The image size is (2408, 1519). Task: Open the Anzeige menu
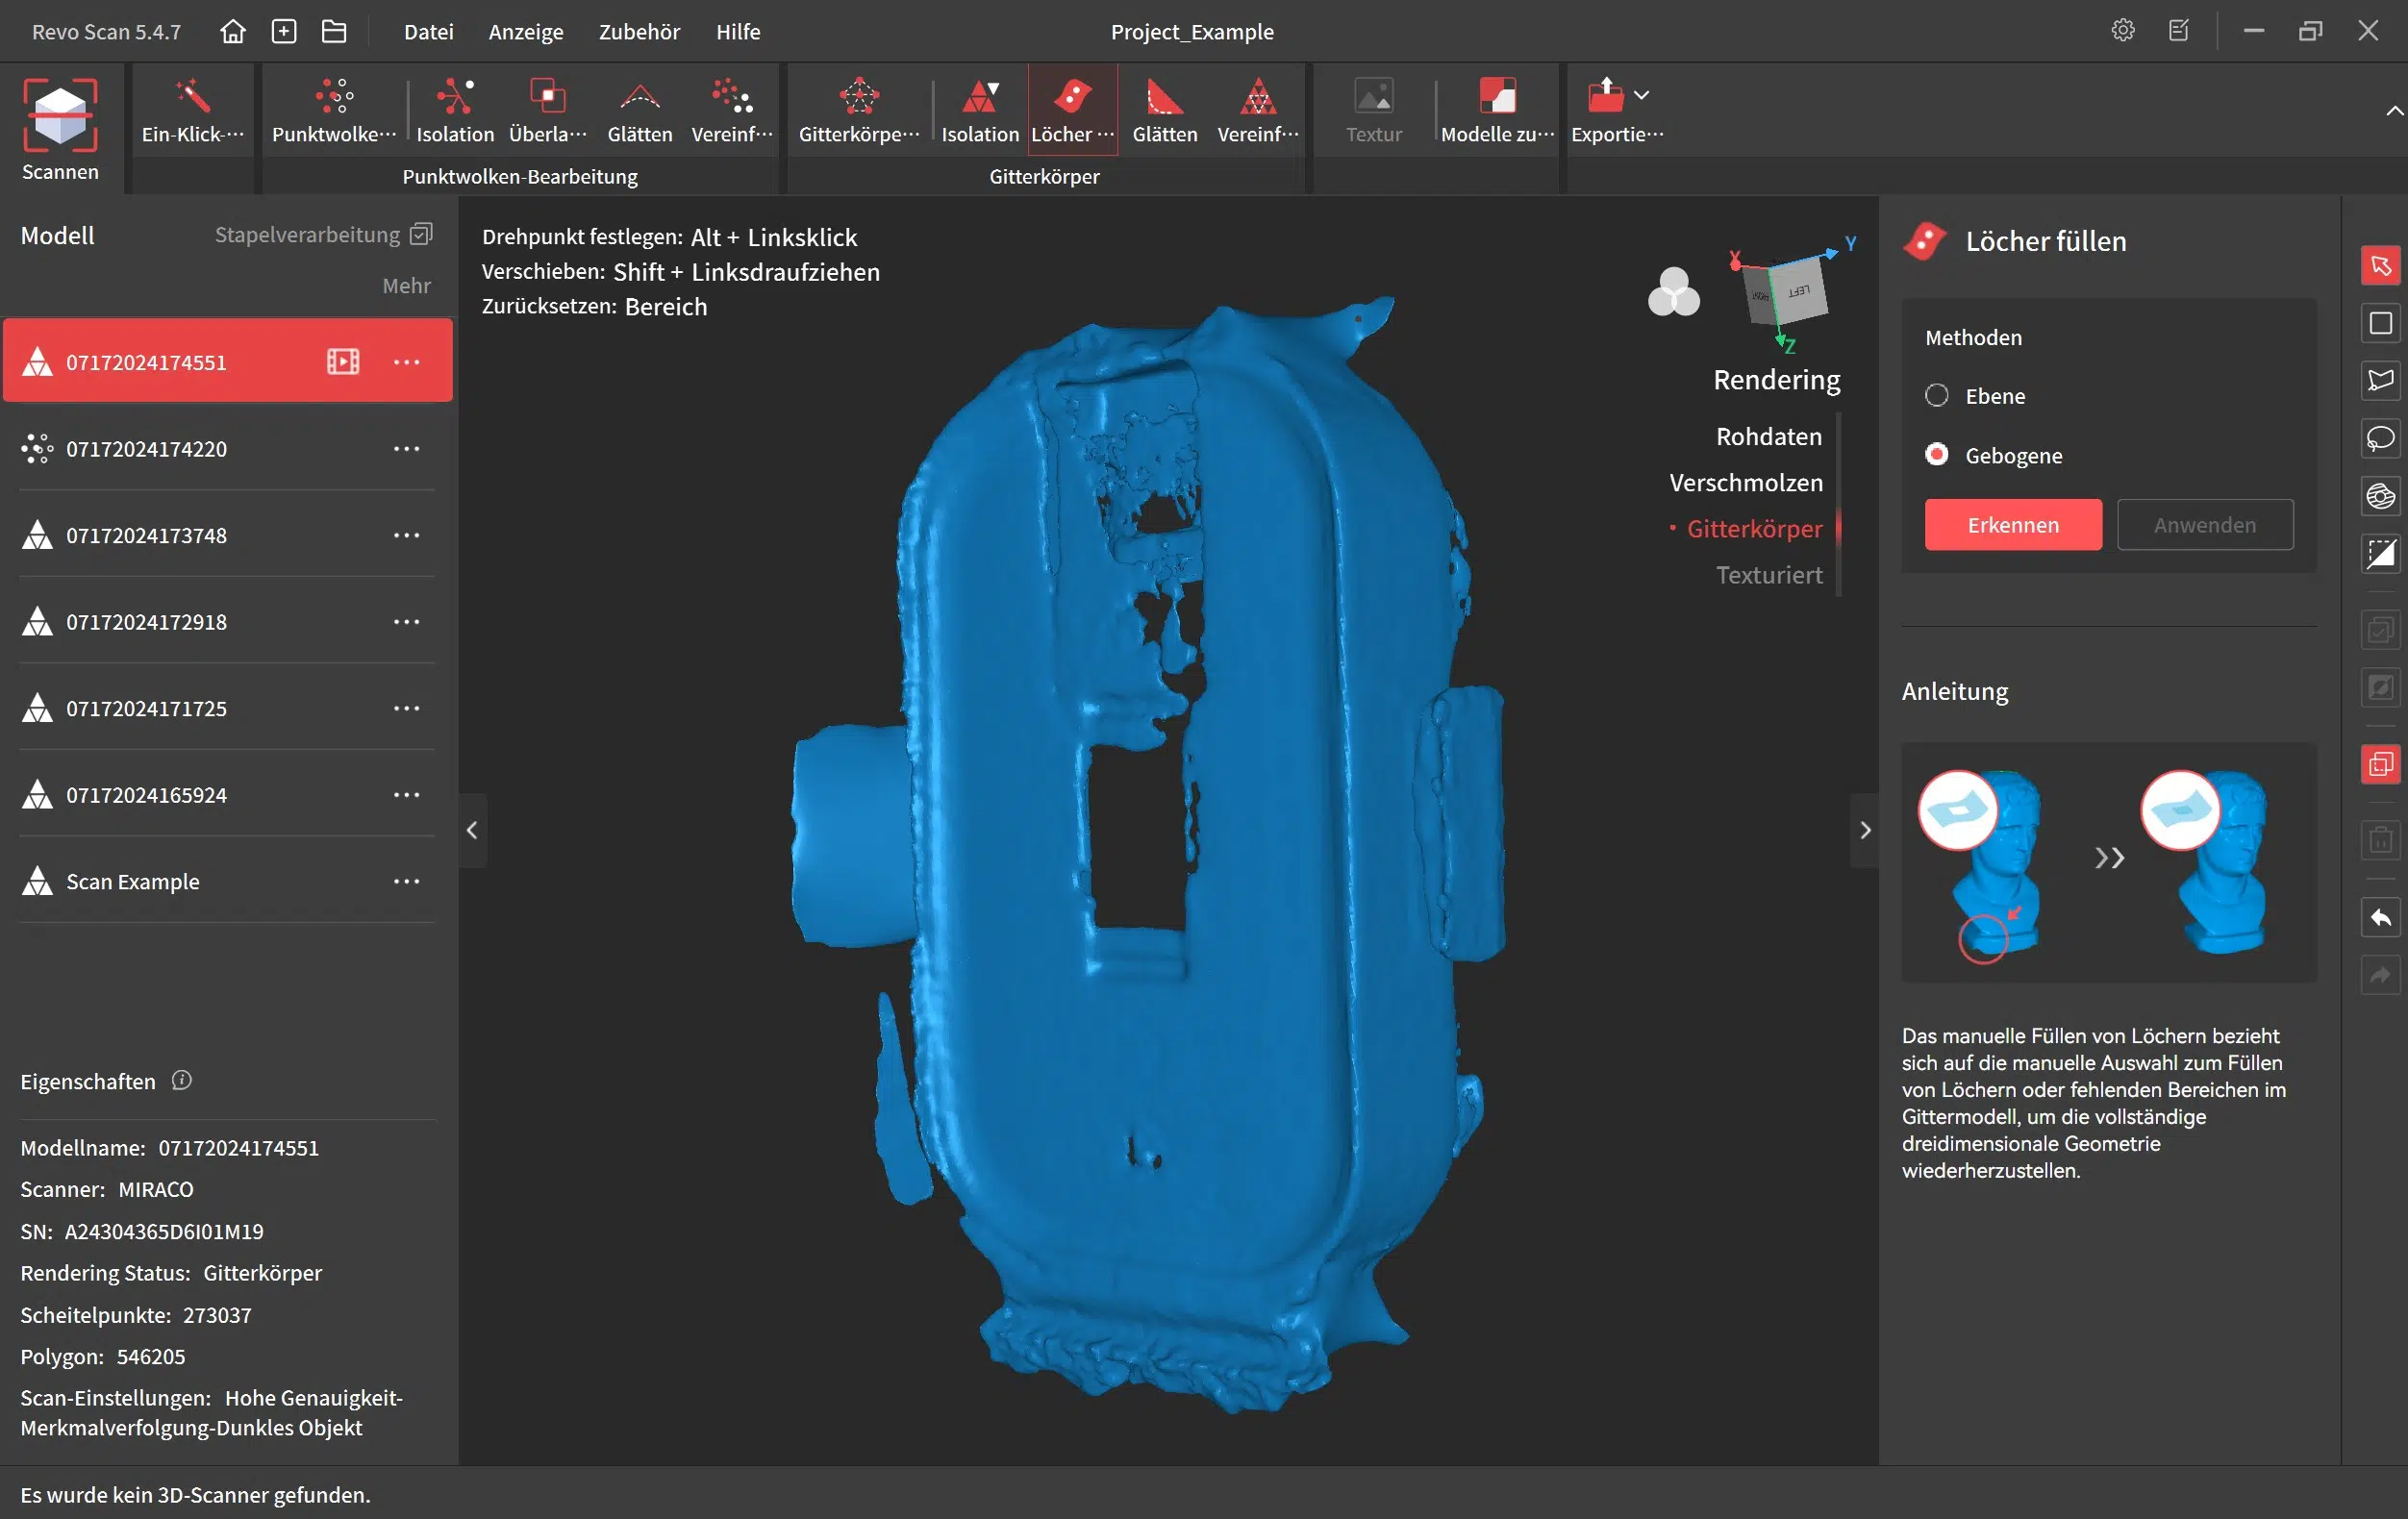[x=525, y=32]
